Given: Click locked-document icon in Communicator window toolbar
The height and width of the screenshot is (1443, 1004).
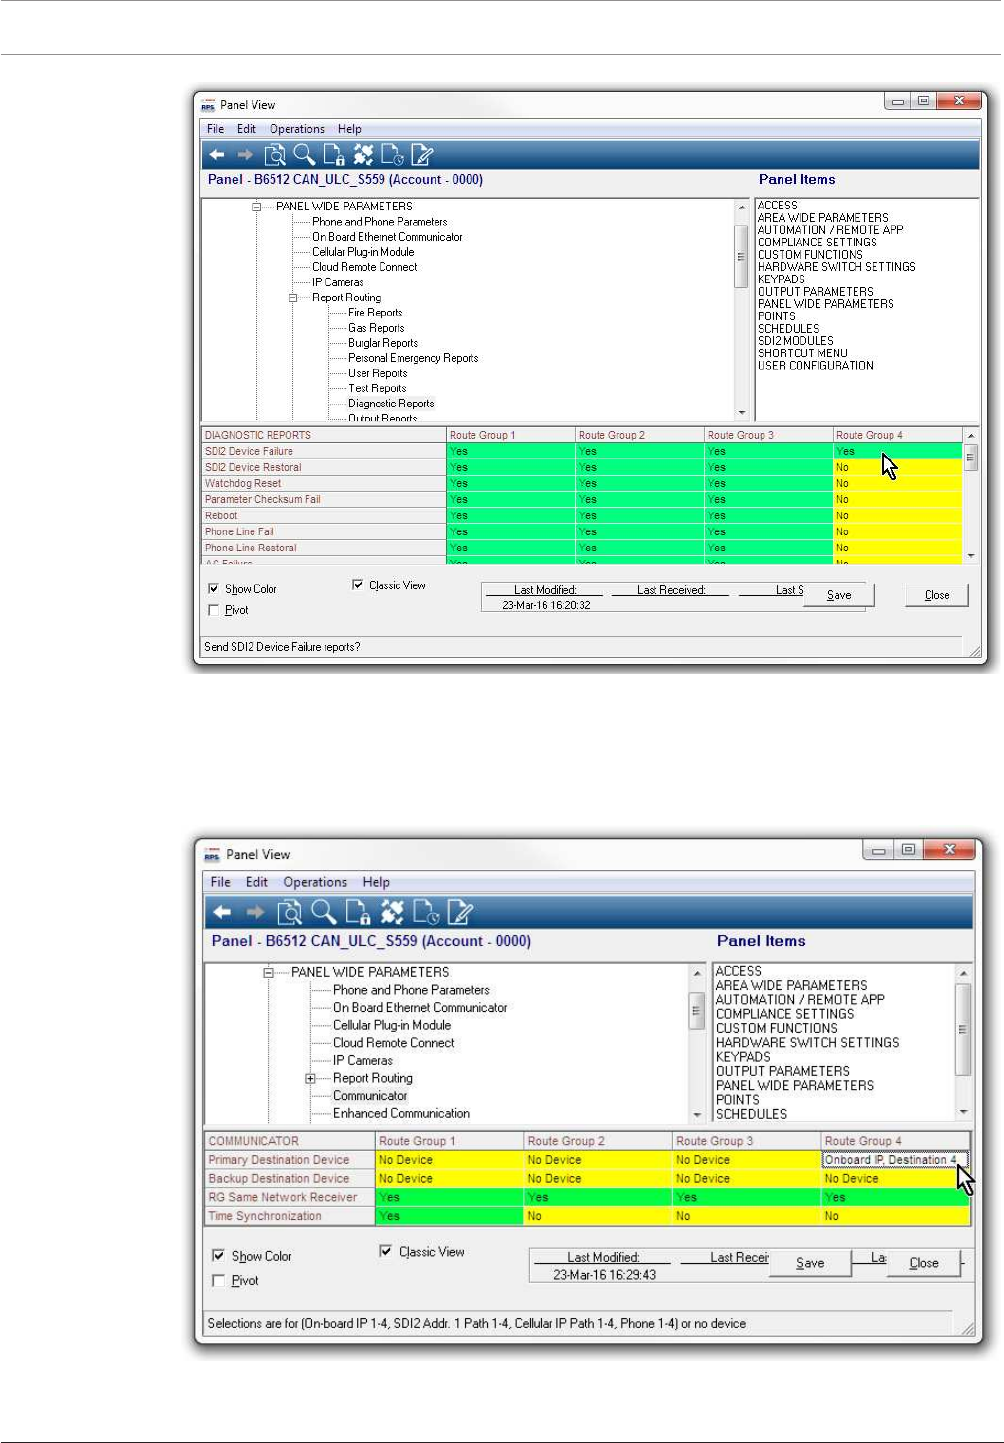Looking at the screenshot, I should pos(358,912).
